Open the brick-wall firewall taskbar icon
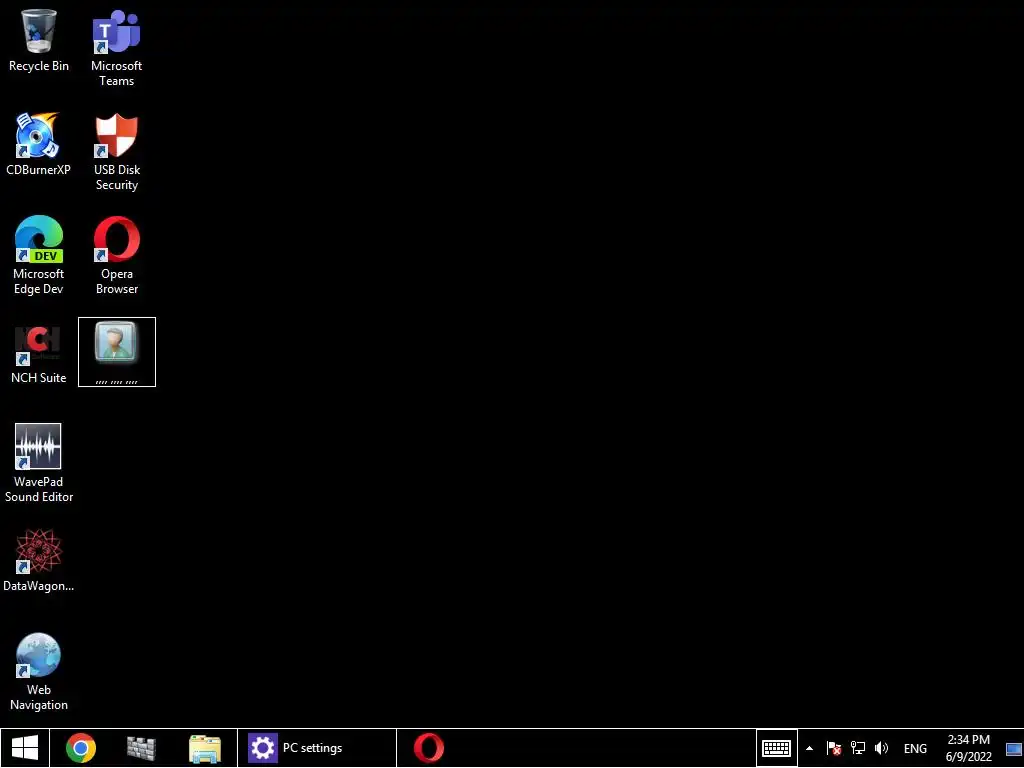1024x768 pixels. [x=141, y=748]
